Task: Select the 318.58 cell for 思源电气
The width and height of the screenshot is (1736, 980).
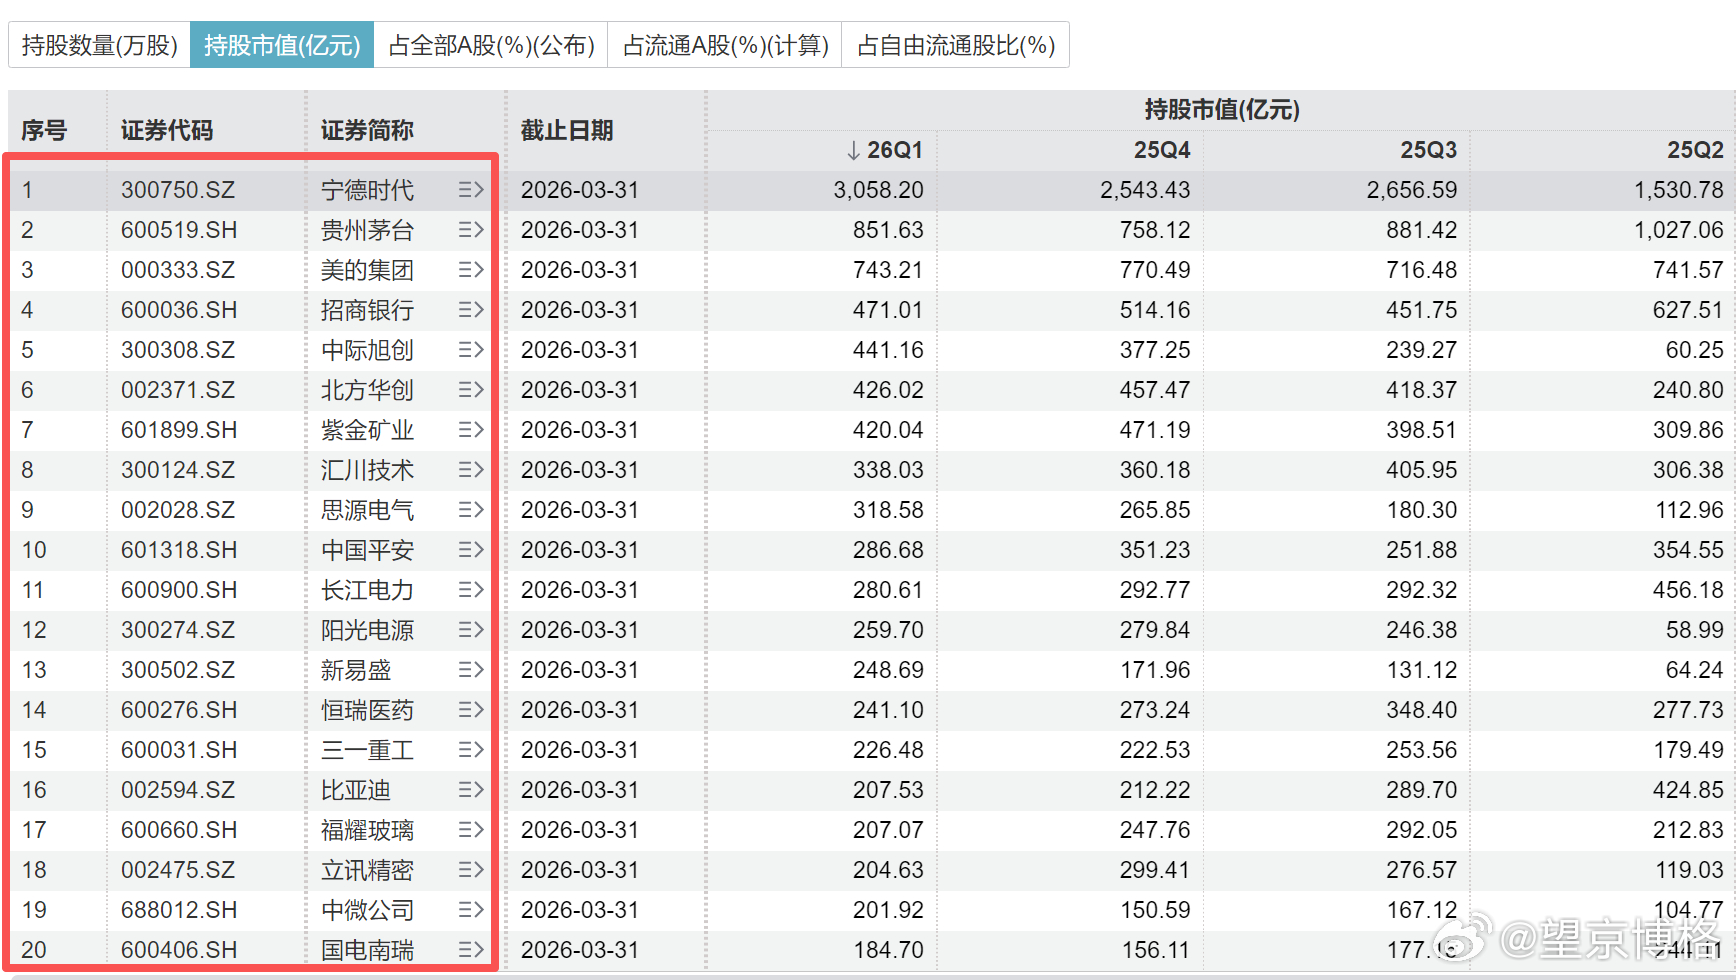Action: [x=888, y=510]
